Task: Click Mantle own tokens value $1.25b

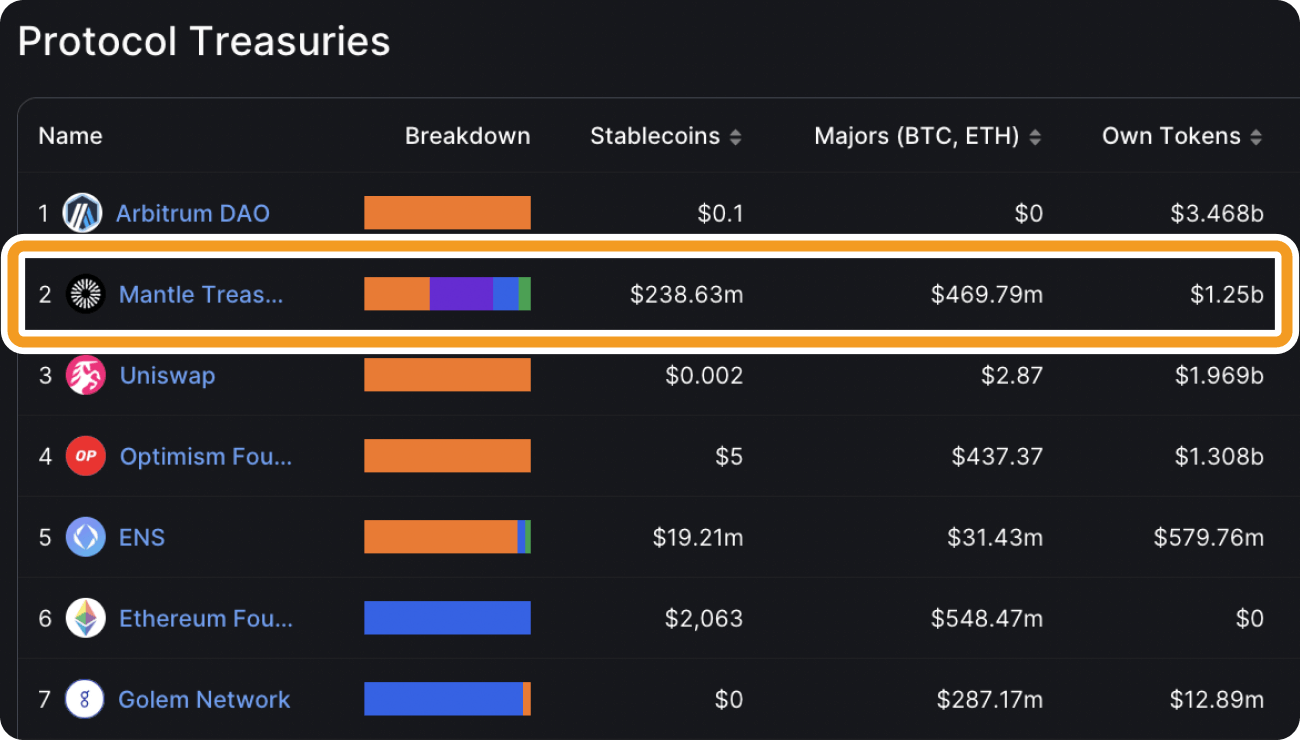Action: pos(1227,294)
